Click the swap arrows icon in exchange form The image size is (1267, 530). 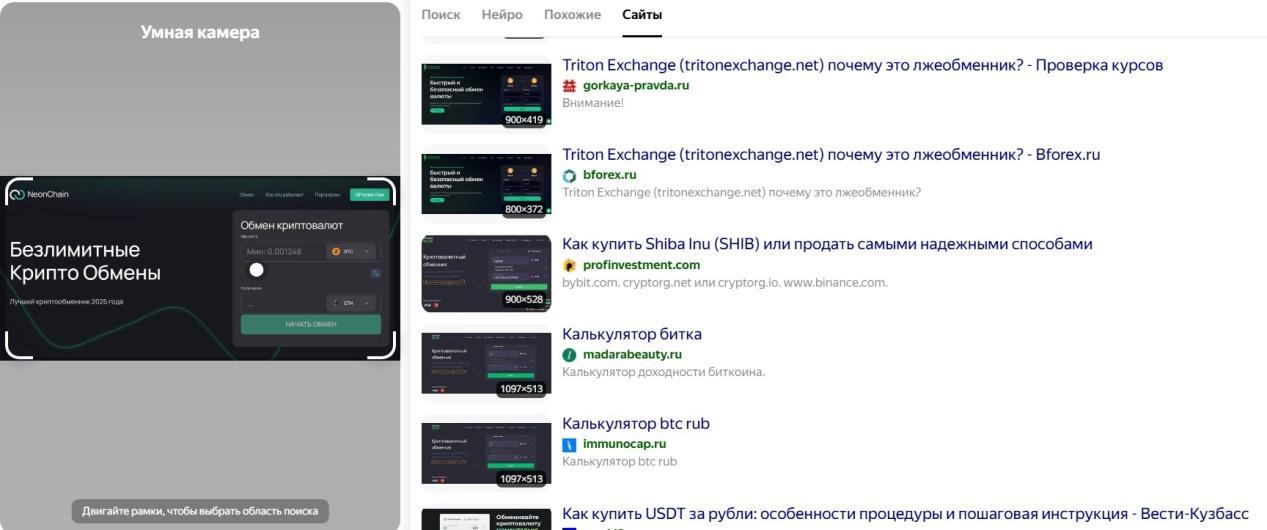pyautogui.click(x=375, y=272)
